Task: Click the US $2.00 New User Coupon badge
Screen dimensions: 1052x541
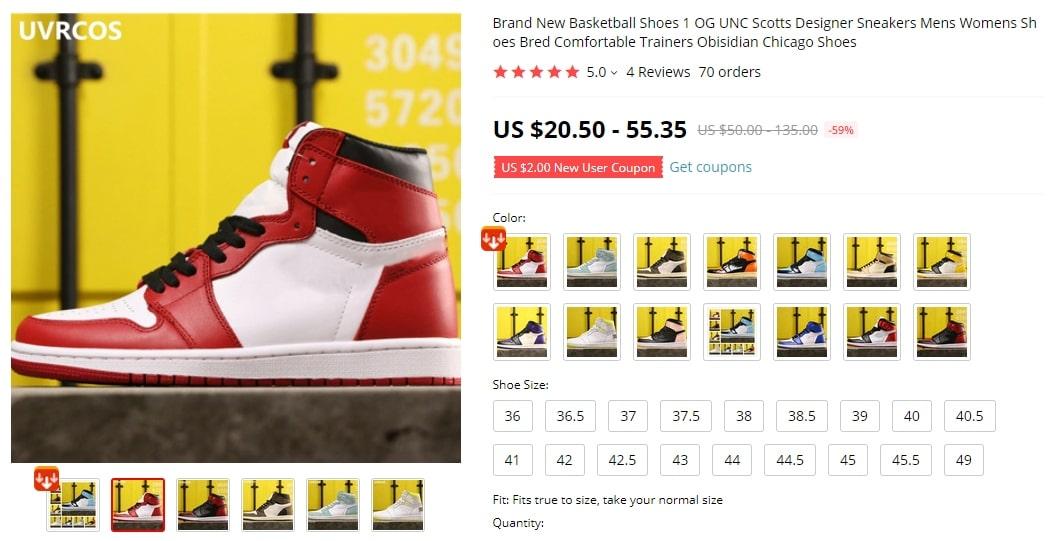Action: (x=578, y=168)
